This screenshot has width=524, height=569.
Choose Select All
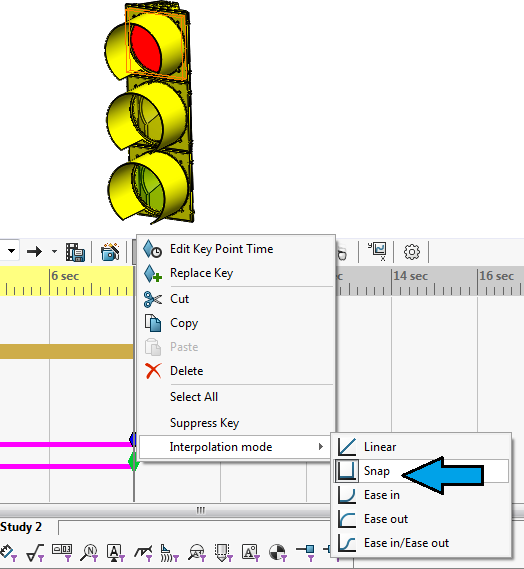(236, 397)
